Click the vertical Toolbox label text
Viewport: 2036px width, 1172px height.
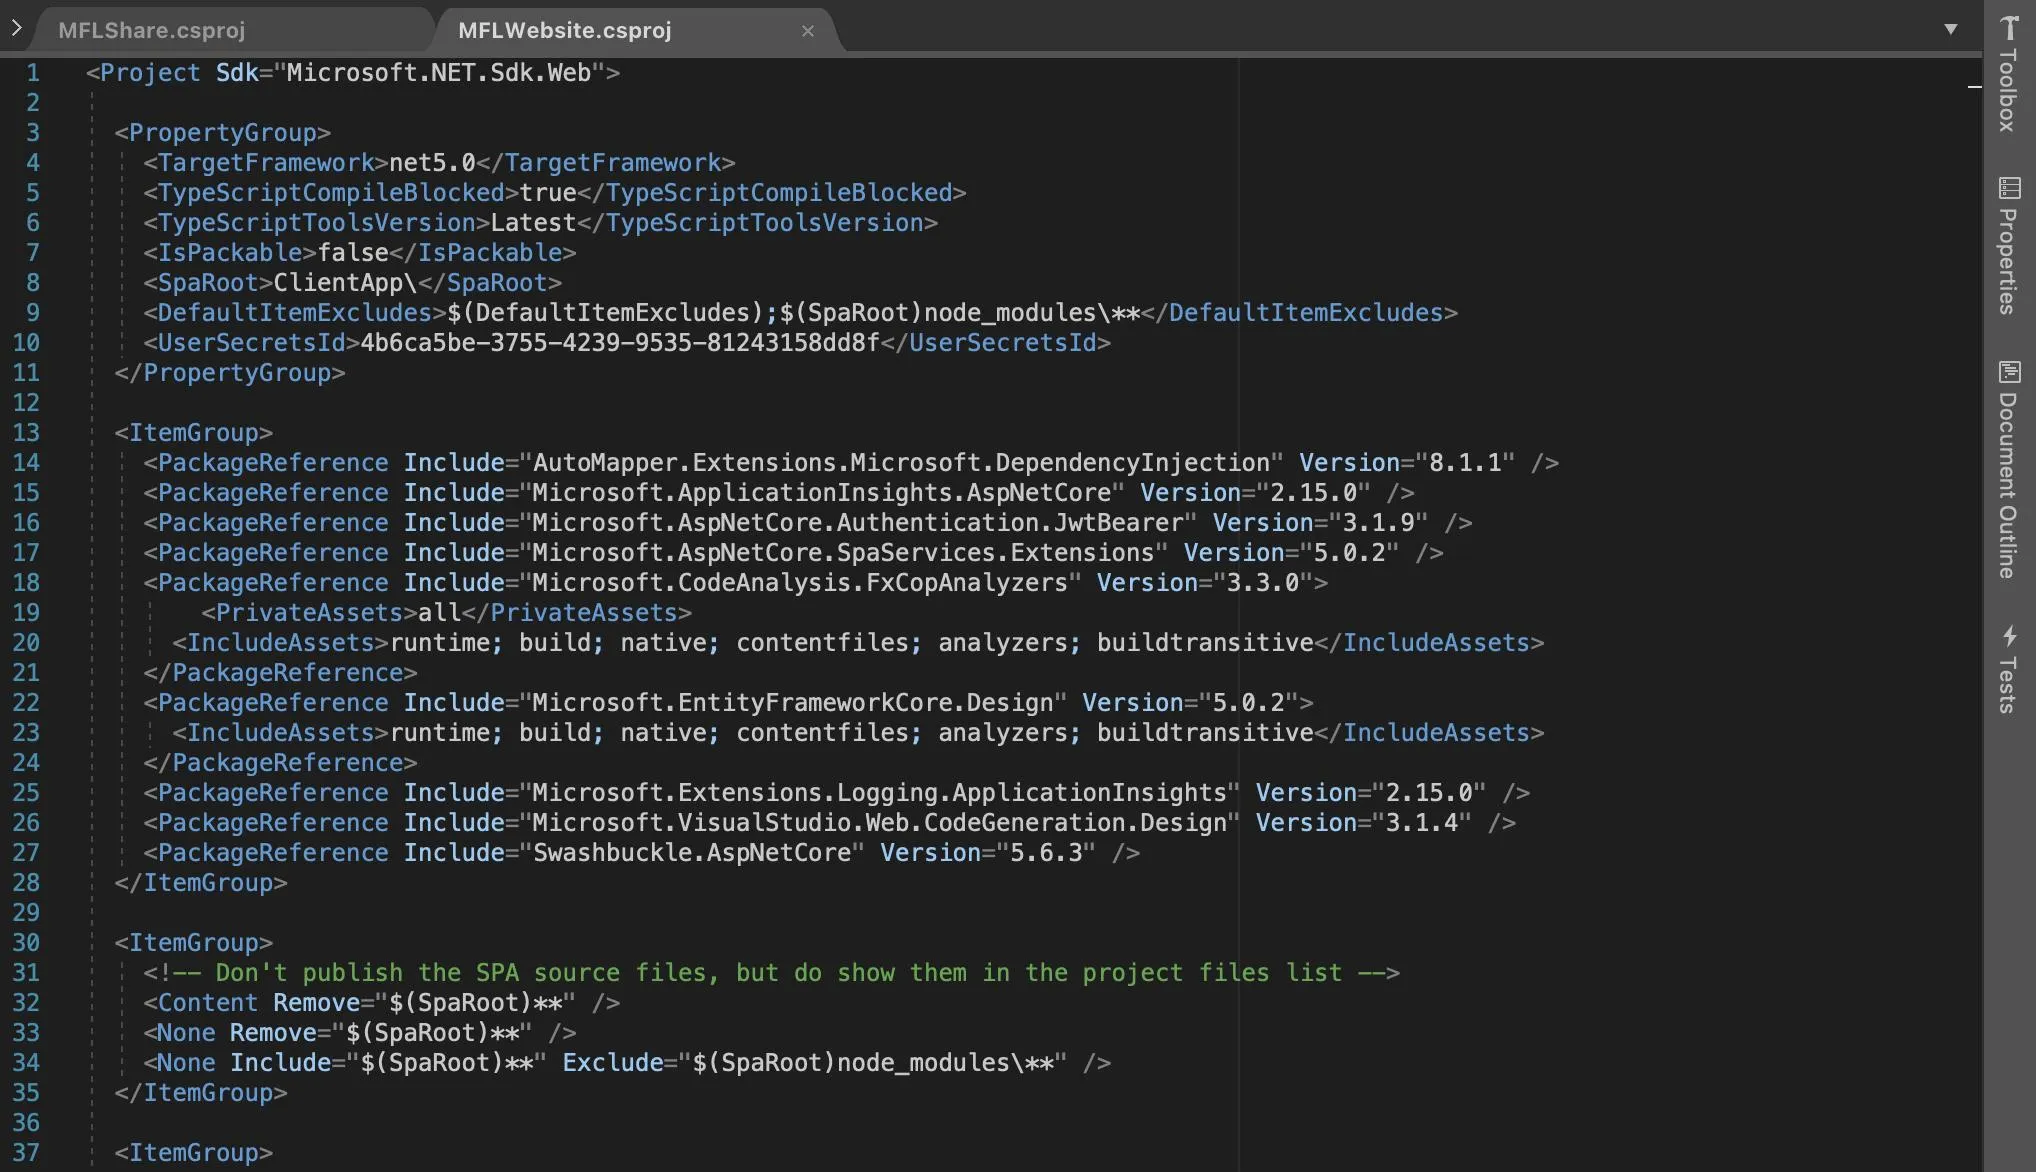point(2008,92)
